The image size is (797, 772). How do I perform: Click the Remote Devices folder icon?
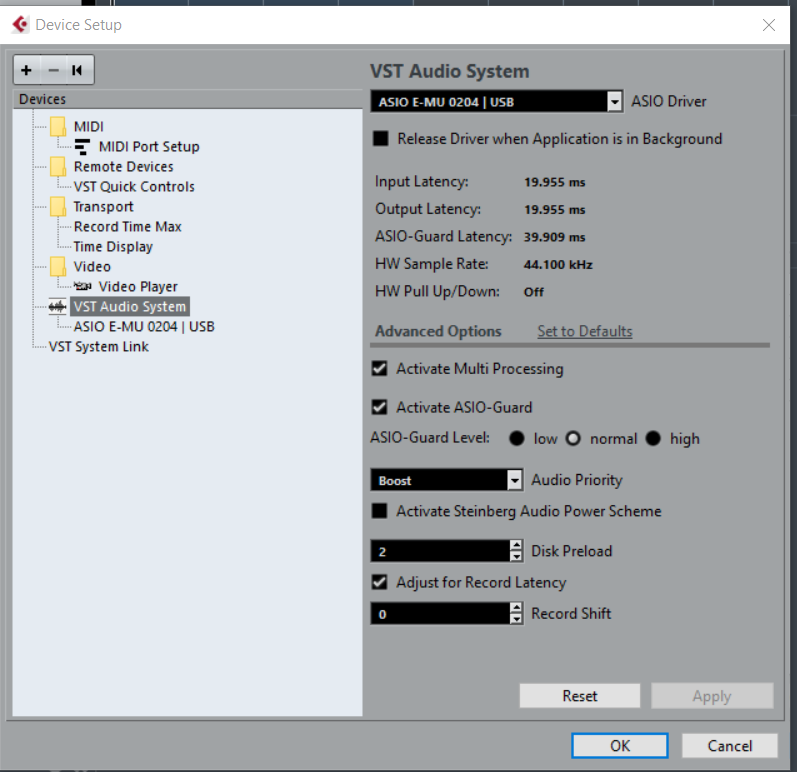(58, 167)
